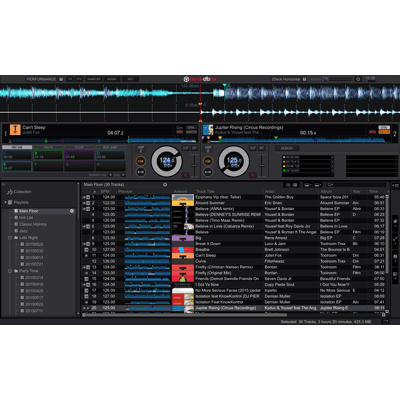
Task: Click the Jupiter Rising artwork on deck 2
Action: tap(208, 130)
